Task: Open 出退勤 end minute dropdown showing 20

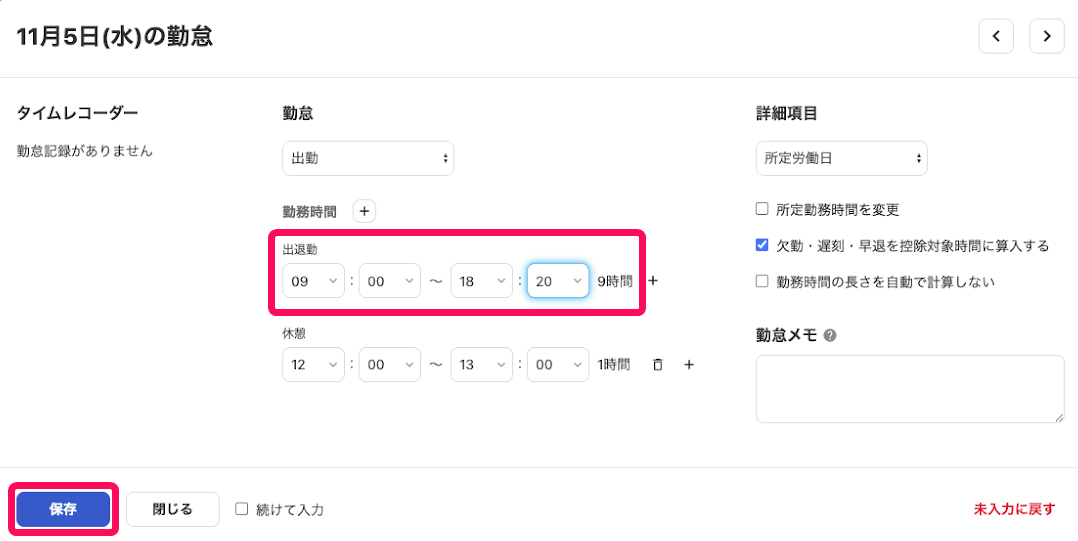Action: coord(558,280)
